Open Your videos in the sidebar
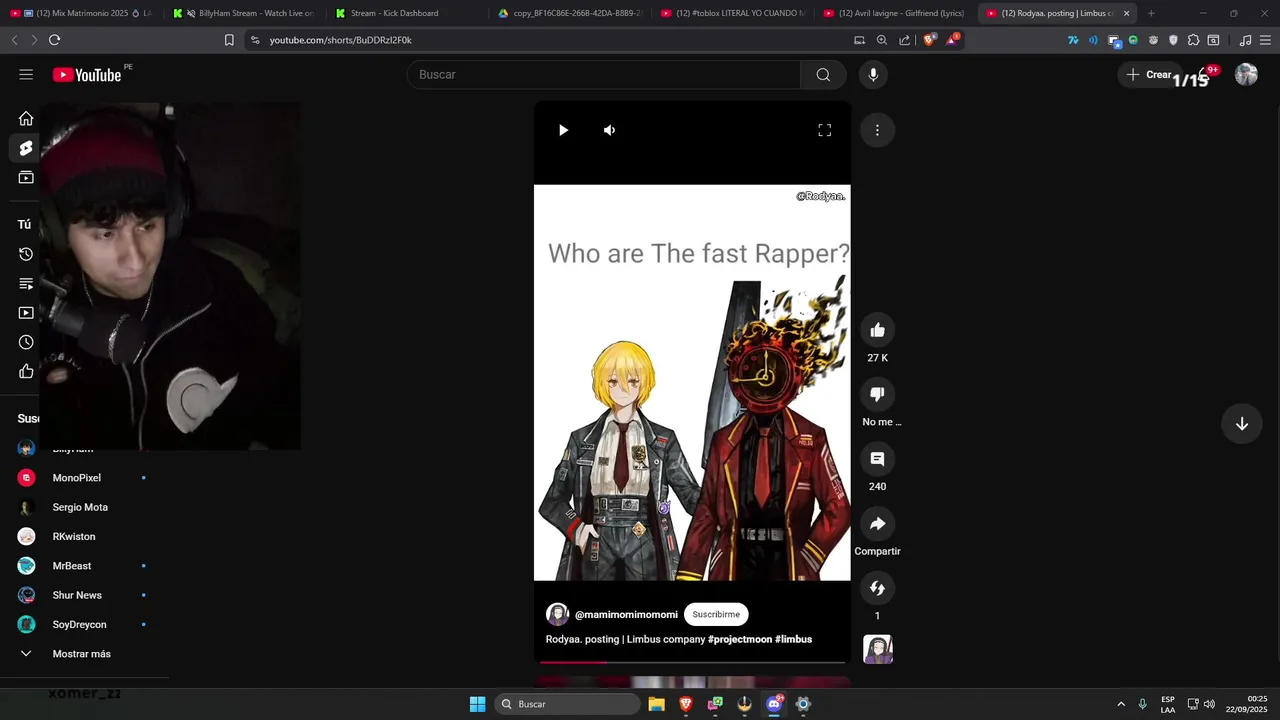Image resolution: width=1280 pixels, height=720 pixels. [x=26, y=313]
